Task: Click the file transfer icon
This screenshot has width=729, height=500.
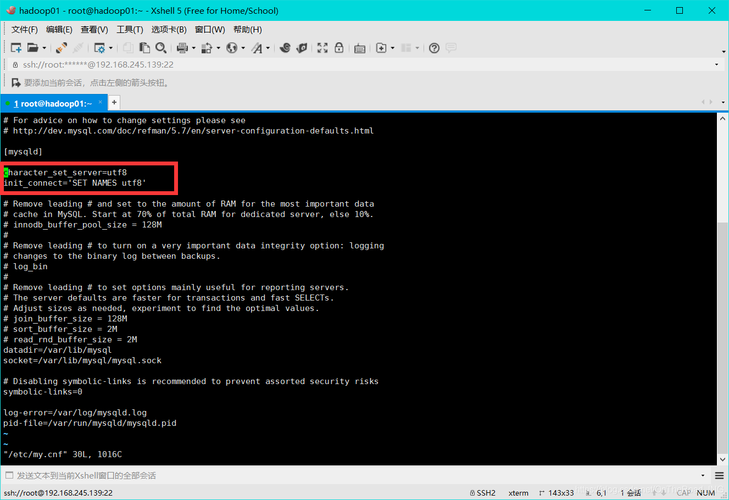Action: 207,48
